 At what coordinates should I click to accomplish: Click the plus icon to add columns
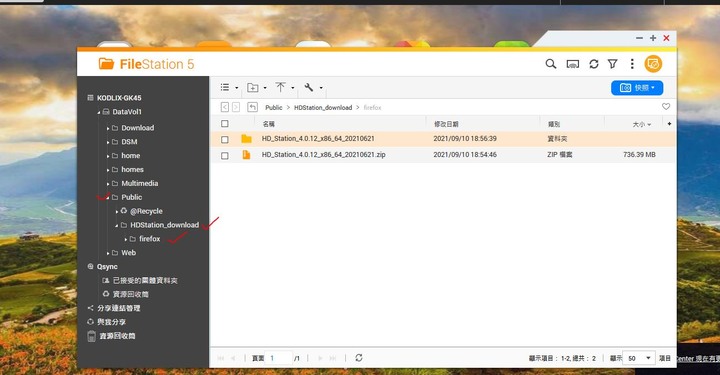click(669, 123)
